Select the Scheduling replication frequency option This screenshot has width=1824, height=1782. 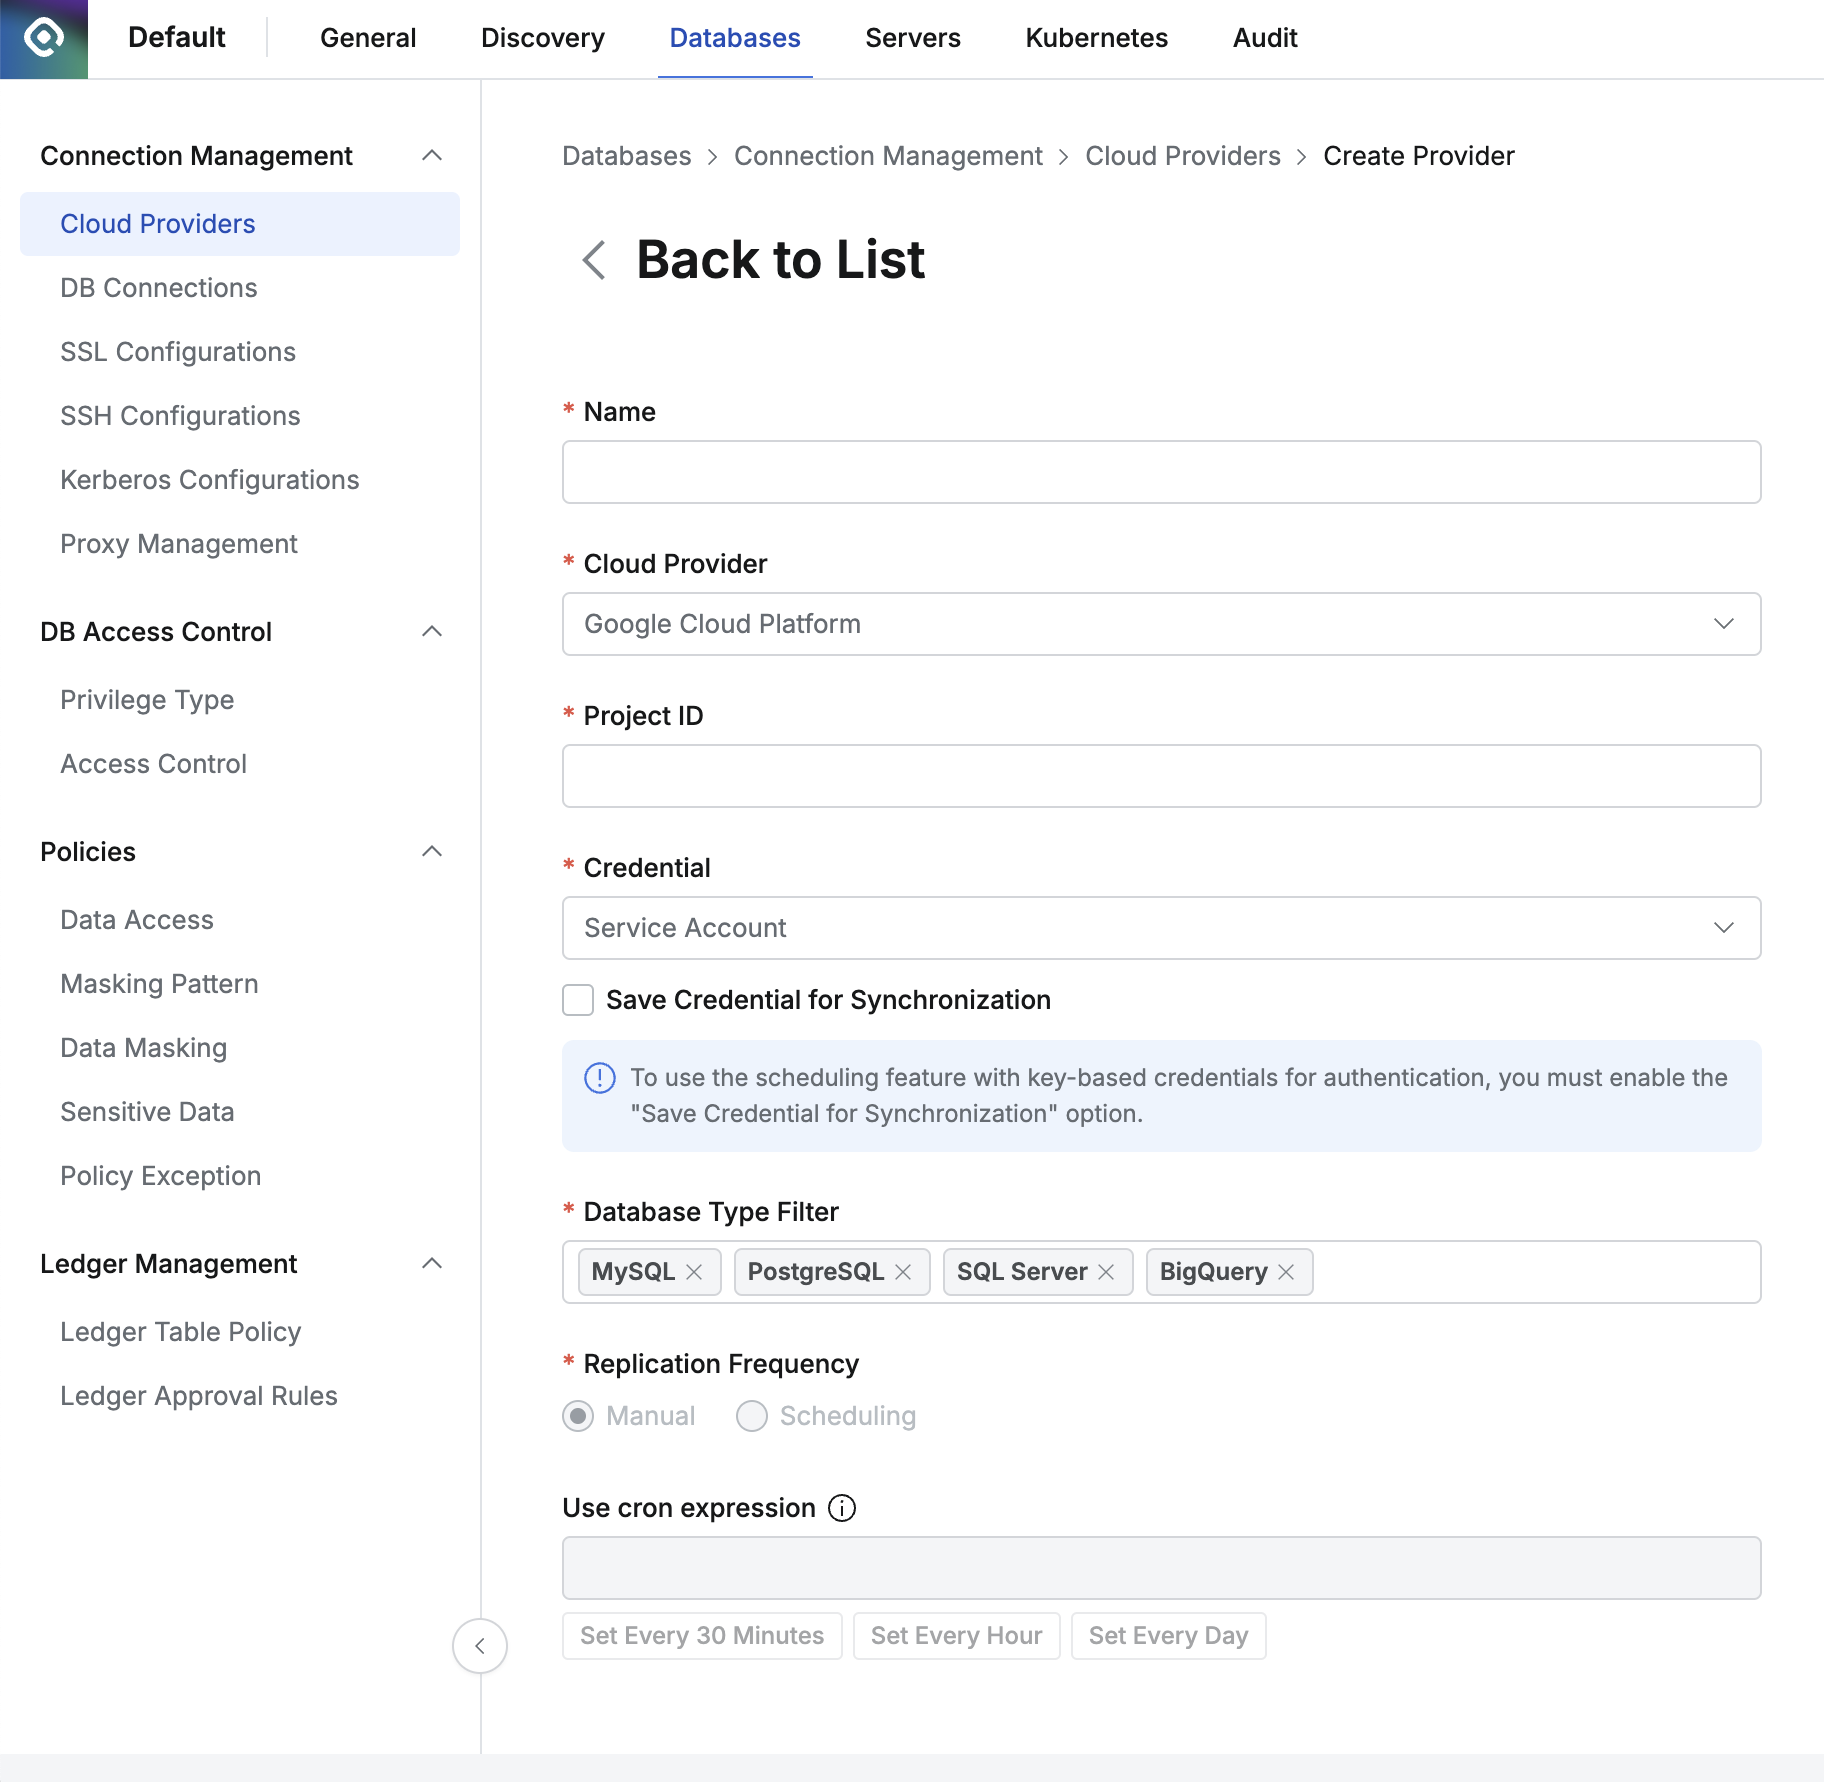751,1416
